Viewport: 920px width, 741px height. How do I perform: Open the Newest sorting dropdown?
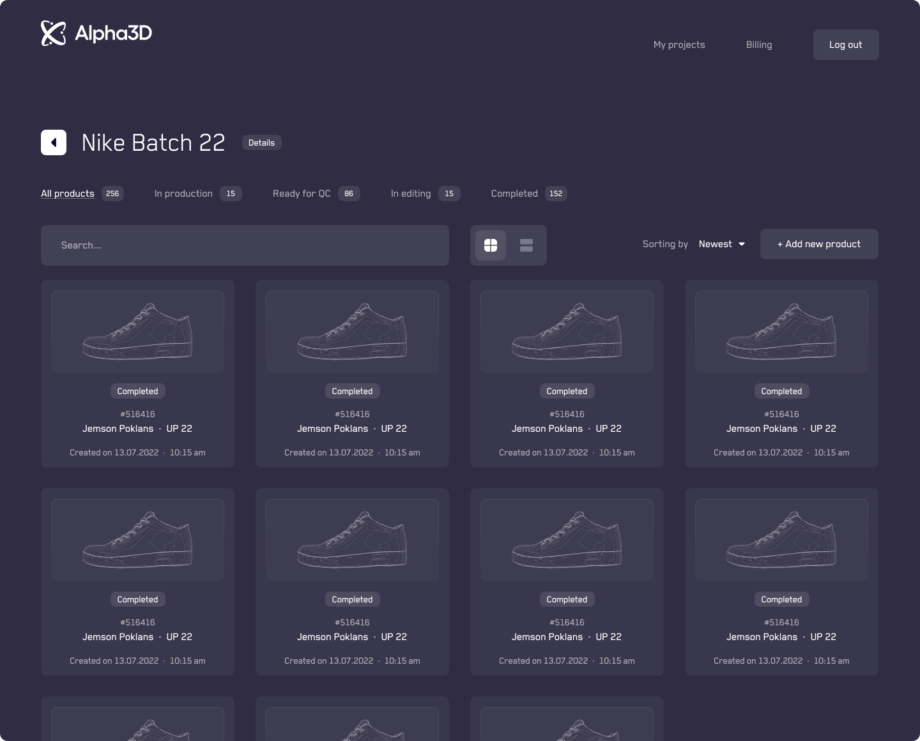click(721, 244)
